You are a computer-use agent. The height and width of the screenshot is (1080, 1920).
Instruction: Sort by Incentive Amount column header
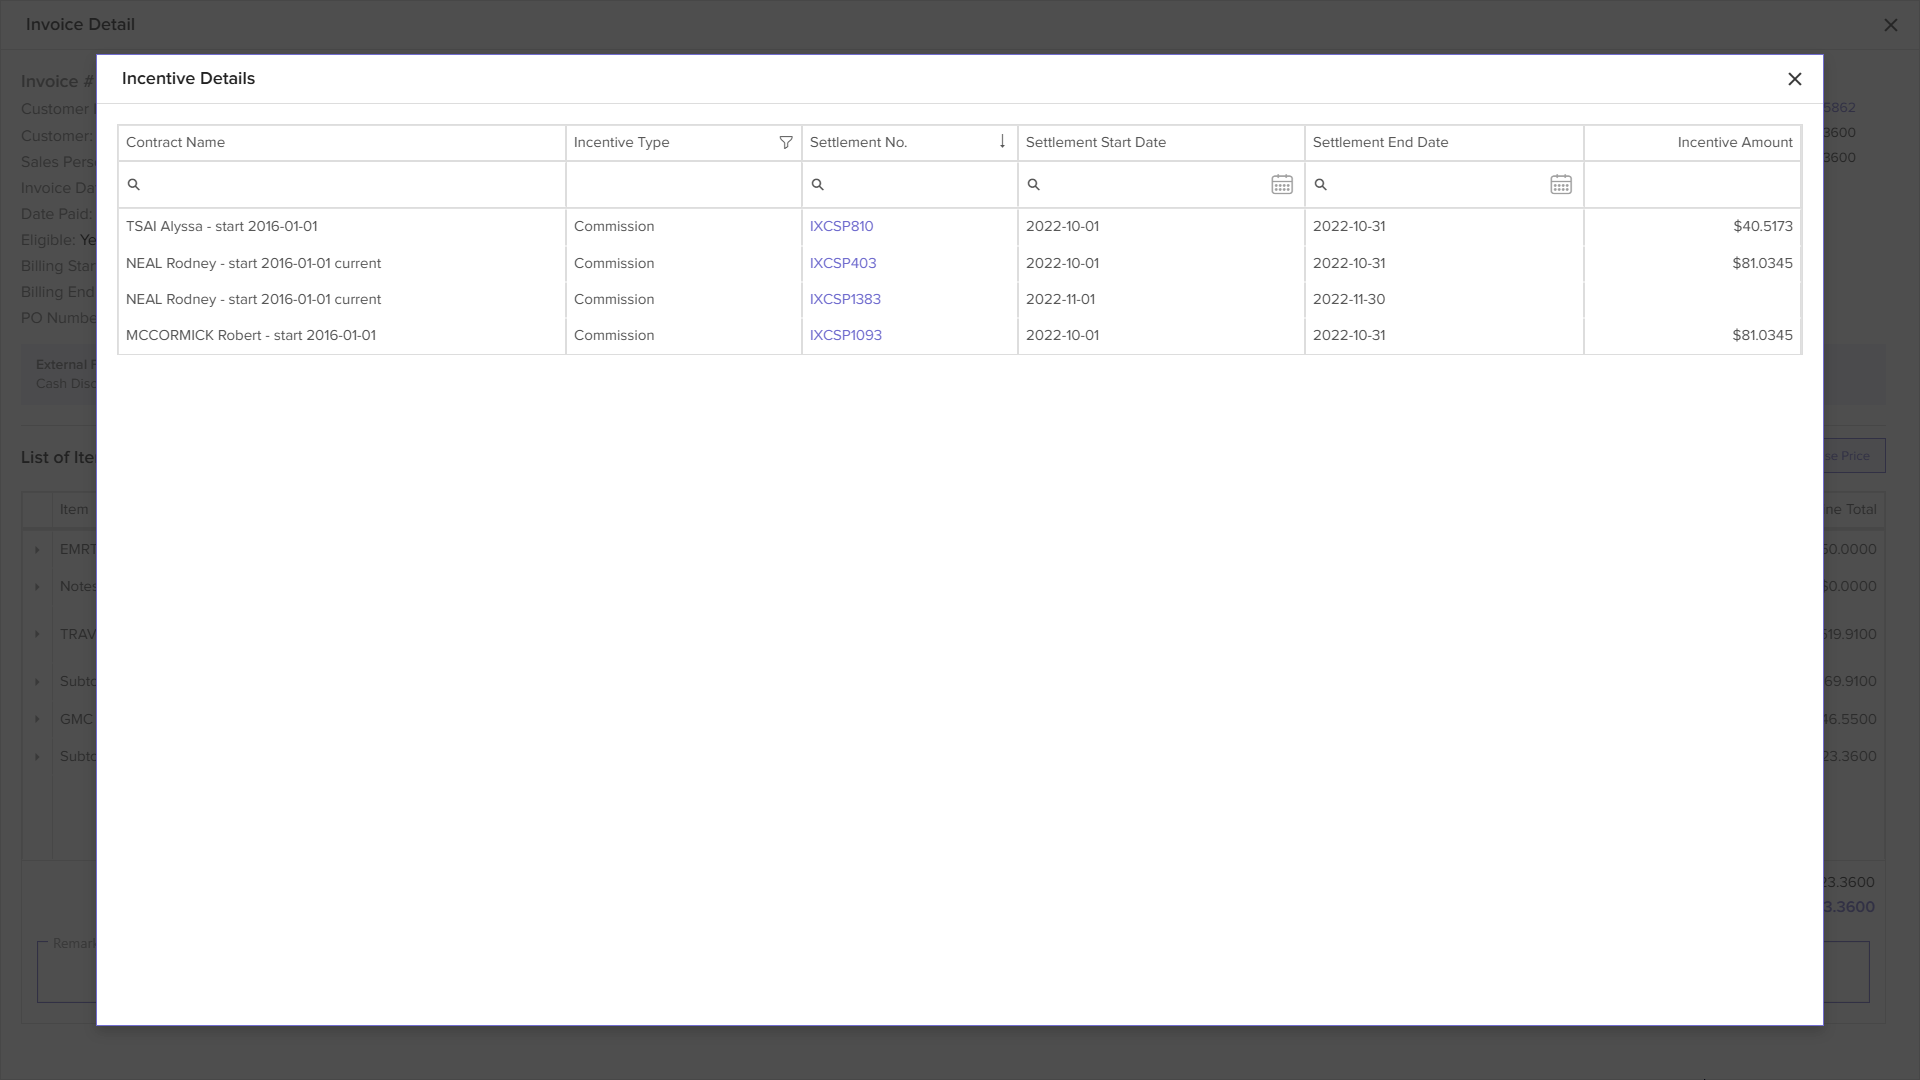pyautogui.click(x=1733, y=142)
